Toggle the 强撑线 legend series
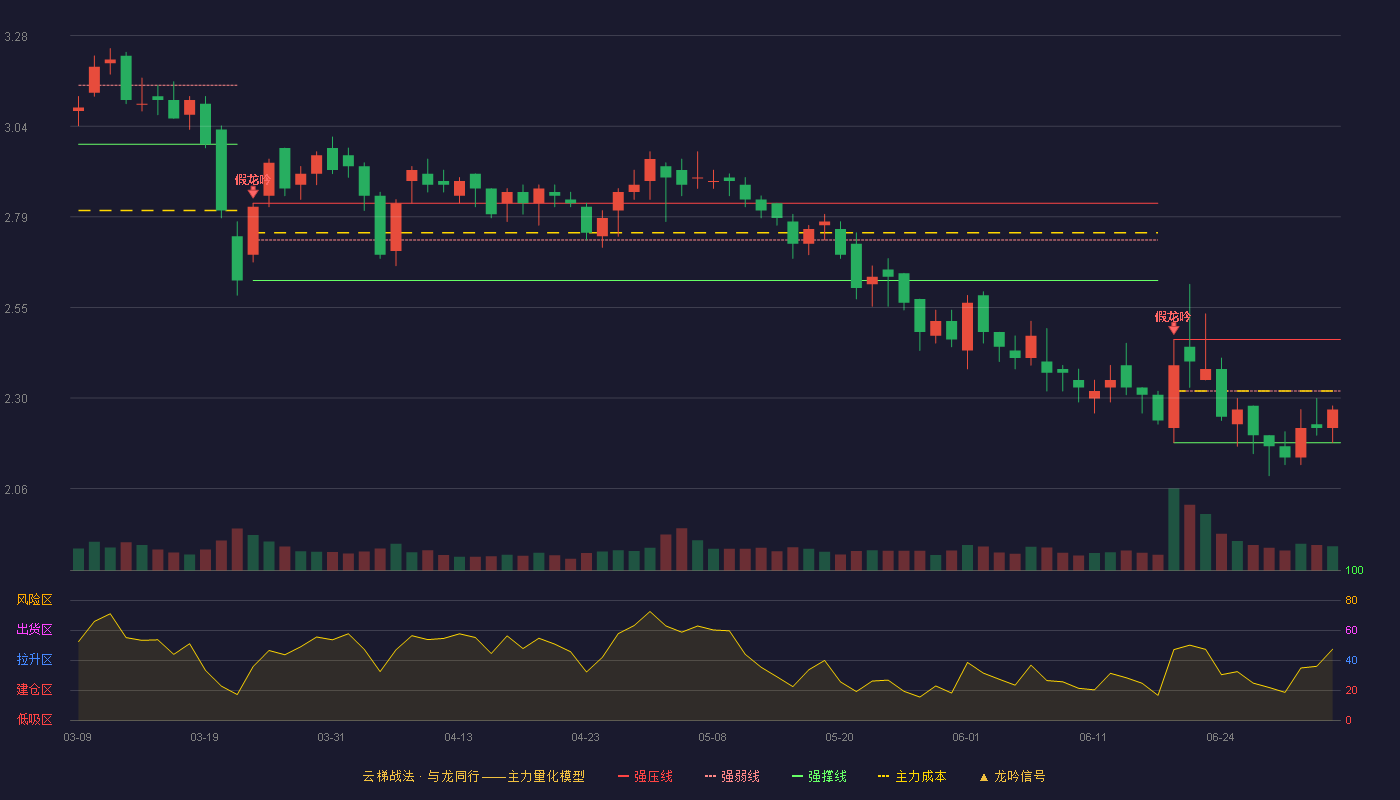Viewport: 1400px width, 800px height. [x=819, y=777]
